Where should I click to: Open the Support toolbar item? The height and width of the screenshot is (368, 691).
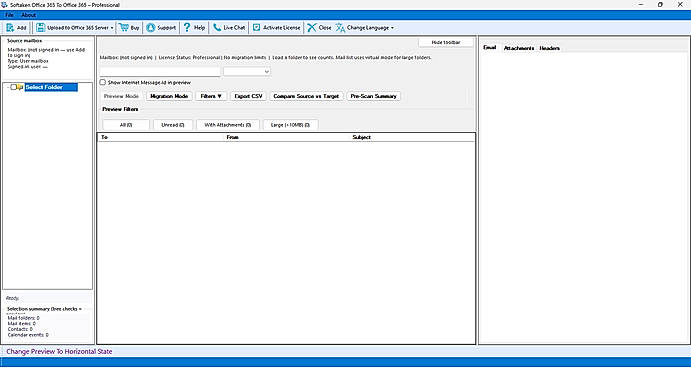[161, 28]
